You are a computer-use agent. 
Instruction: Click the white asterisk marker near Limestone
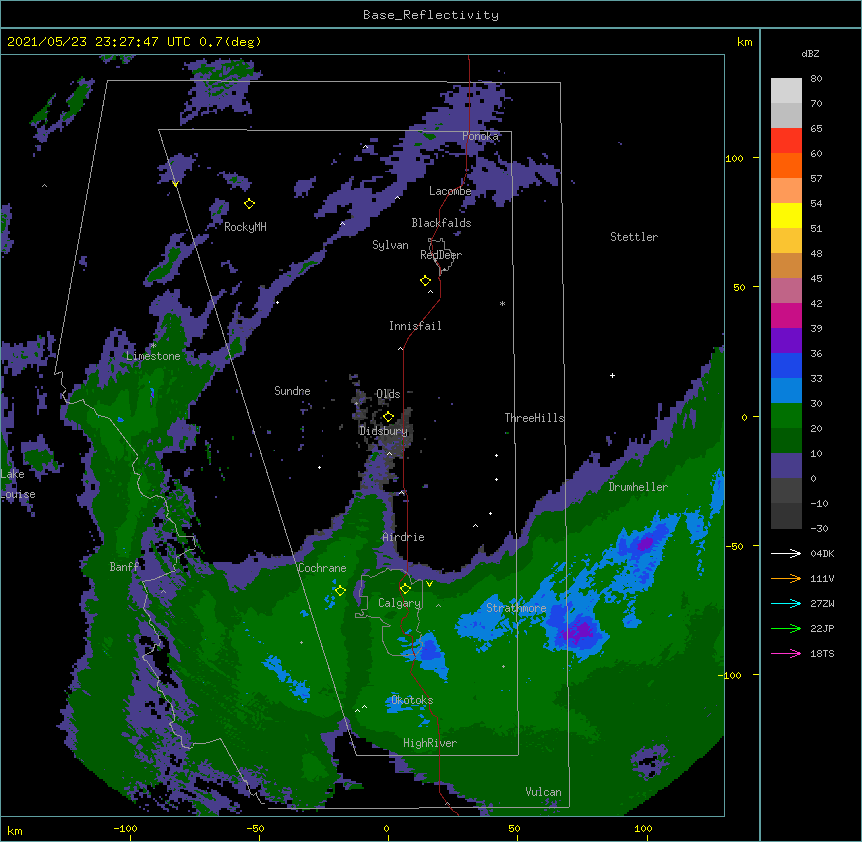click(x=154, y=346)
